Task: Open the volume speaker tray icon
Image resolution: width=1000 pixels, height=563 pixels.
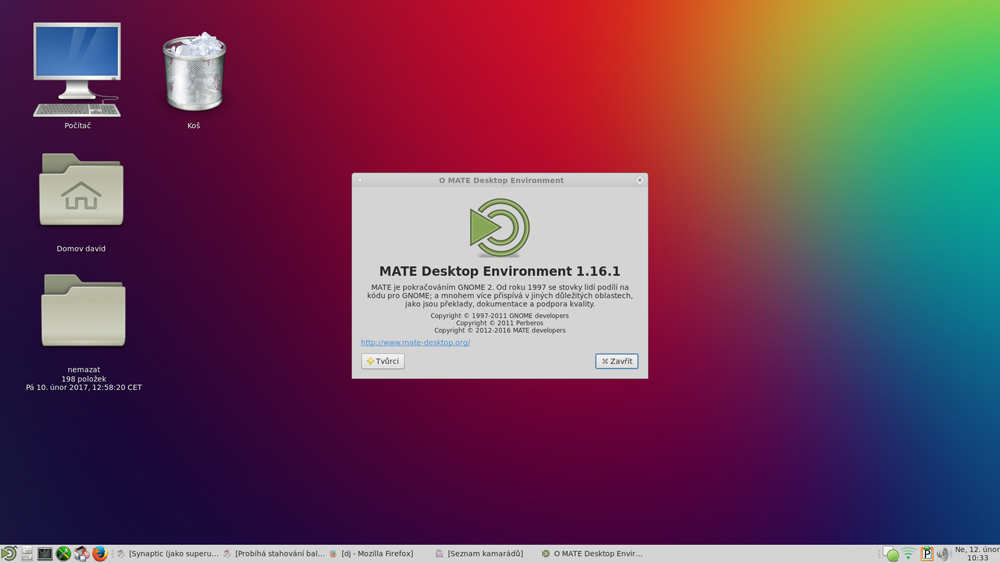Action: coord(943,554)
